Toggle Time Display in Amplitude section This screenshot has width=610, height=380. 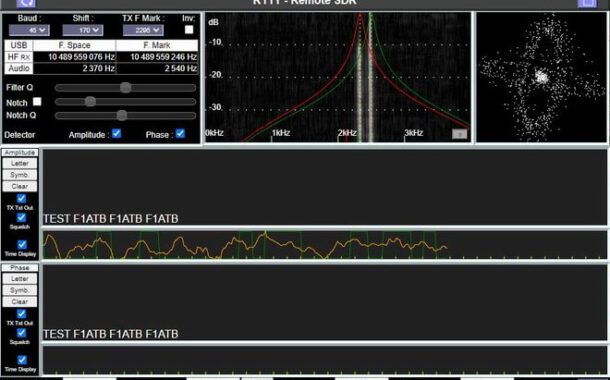point(22,244)
